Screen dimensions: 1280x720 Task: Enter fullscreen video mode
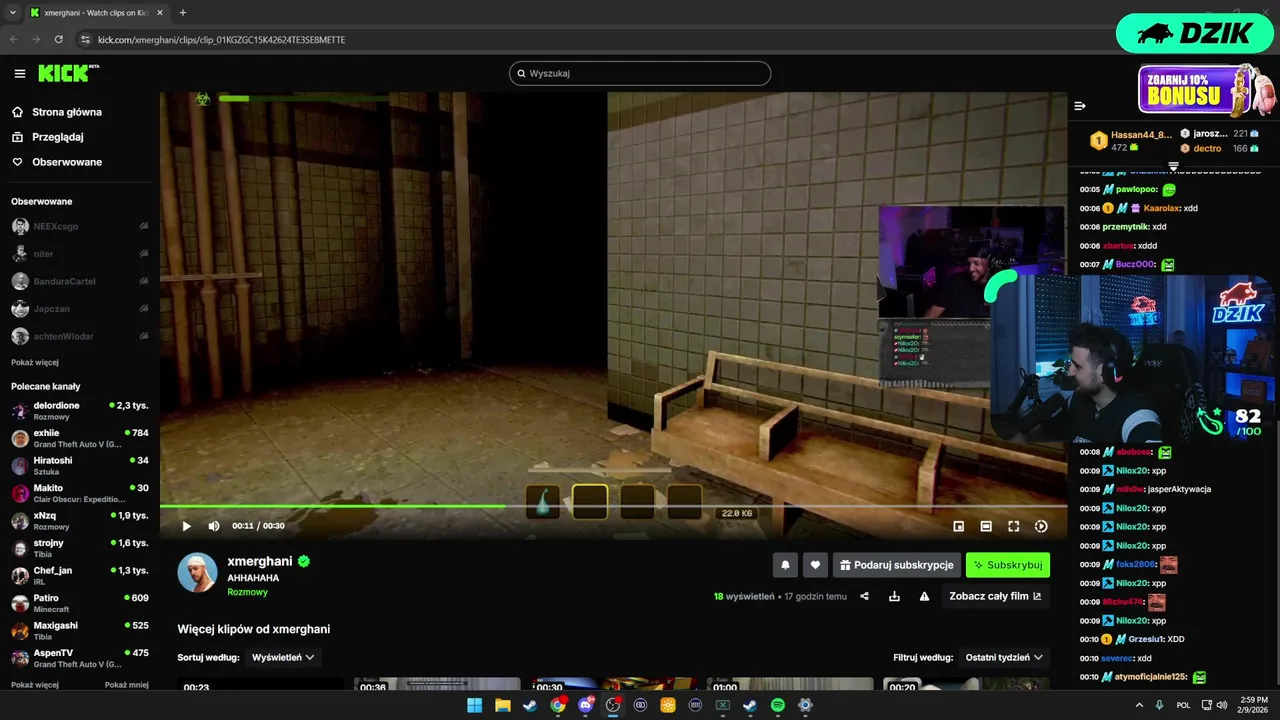pyautogui.click(x=1013, y=526)
